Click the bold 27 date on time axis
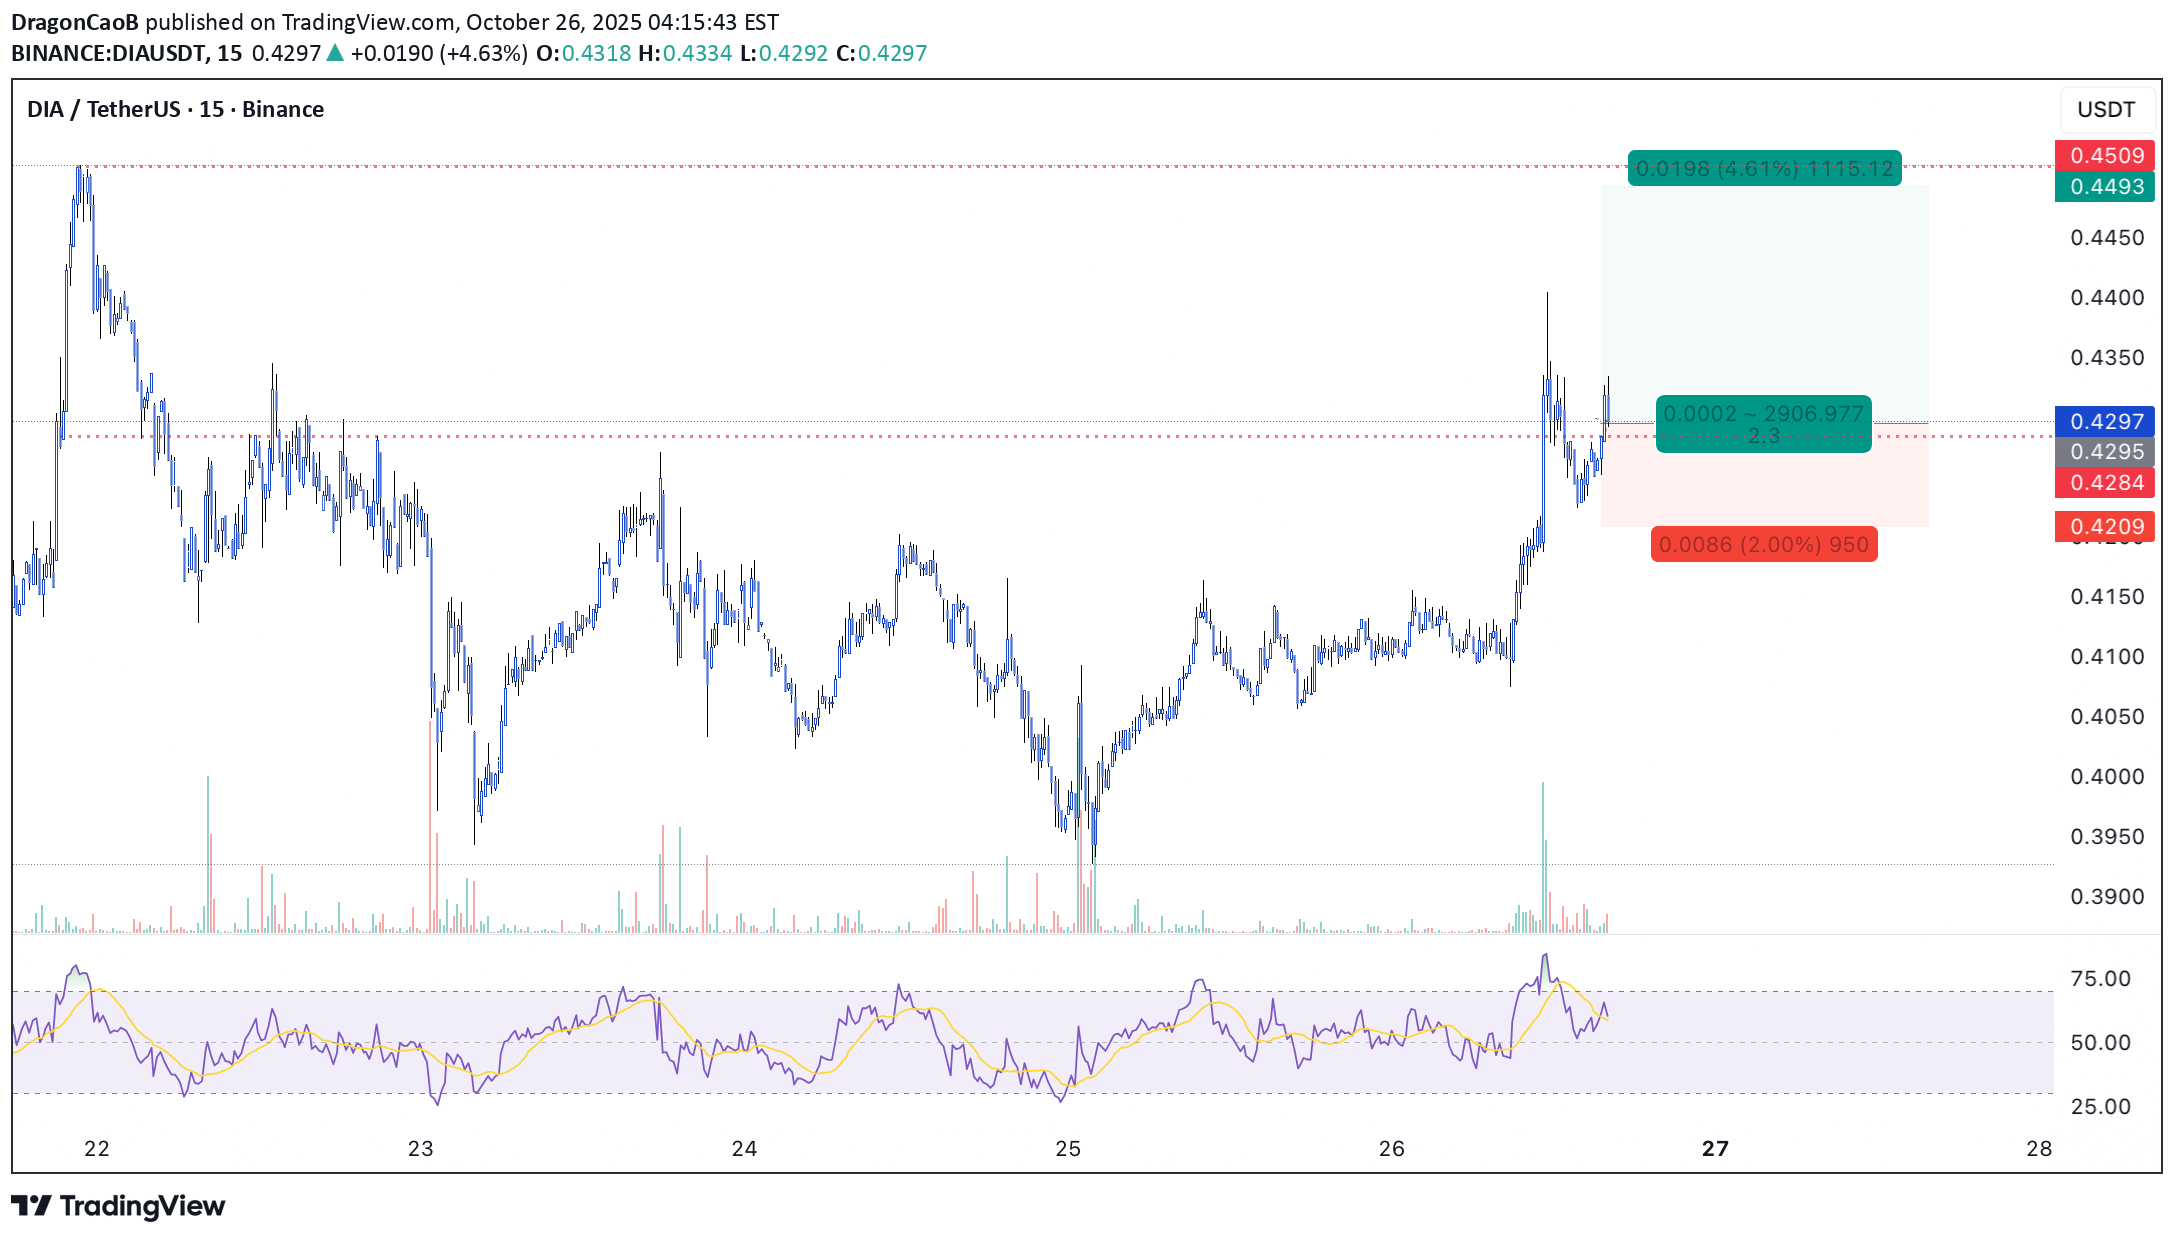The width and height of the screenshot is (2174, 1239). pos(1715,1148)
